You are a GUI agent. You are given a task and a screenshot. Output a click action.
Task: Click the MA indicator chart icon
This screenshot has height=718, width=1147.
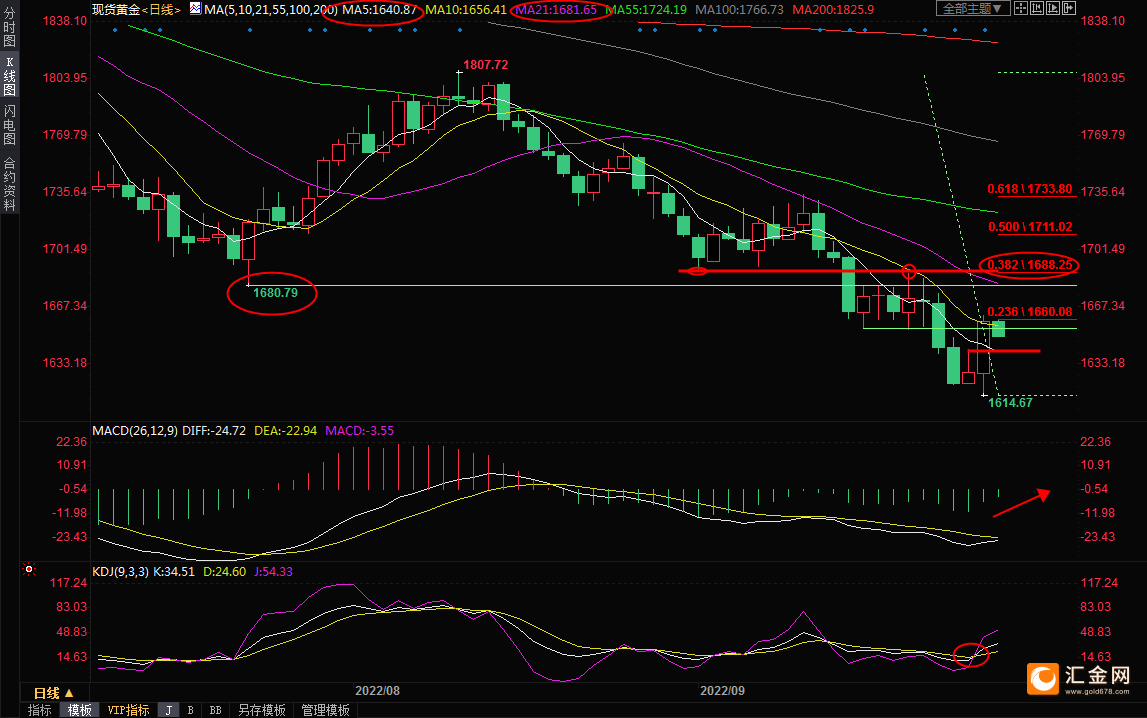[196, 9]
